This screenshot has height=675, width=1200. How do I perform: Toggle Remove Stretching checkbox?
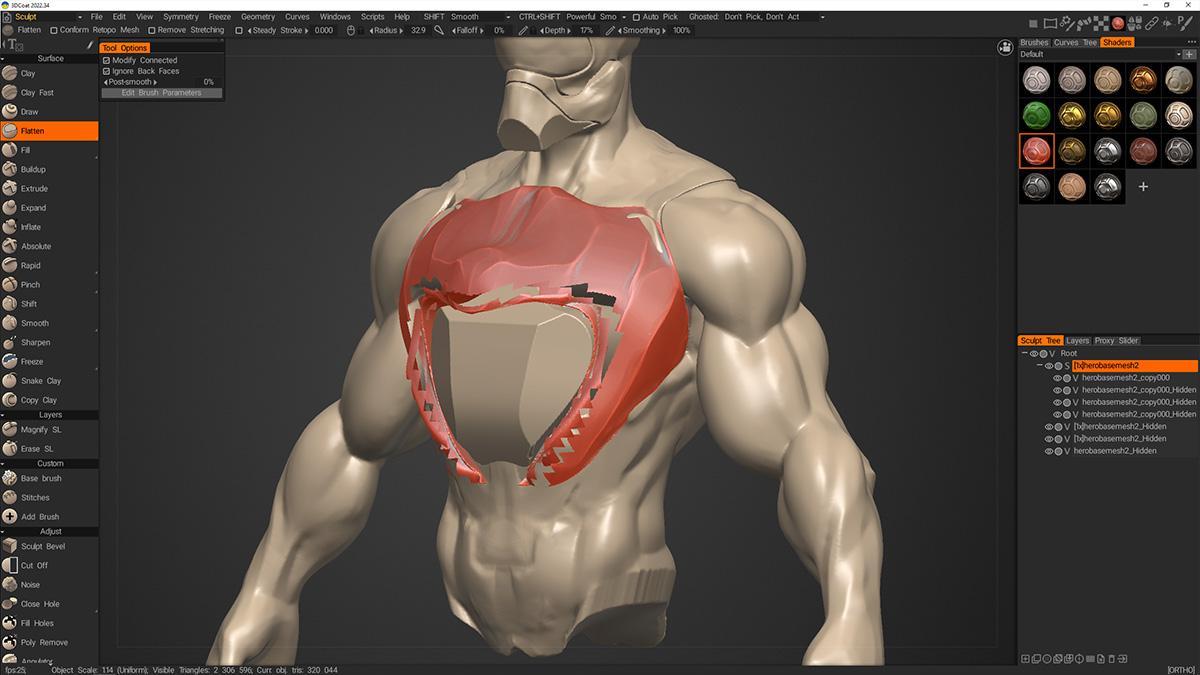pyautogui.click(x=151, y=30)
